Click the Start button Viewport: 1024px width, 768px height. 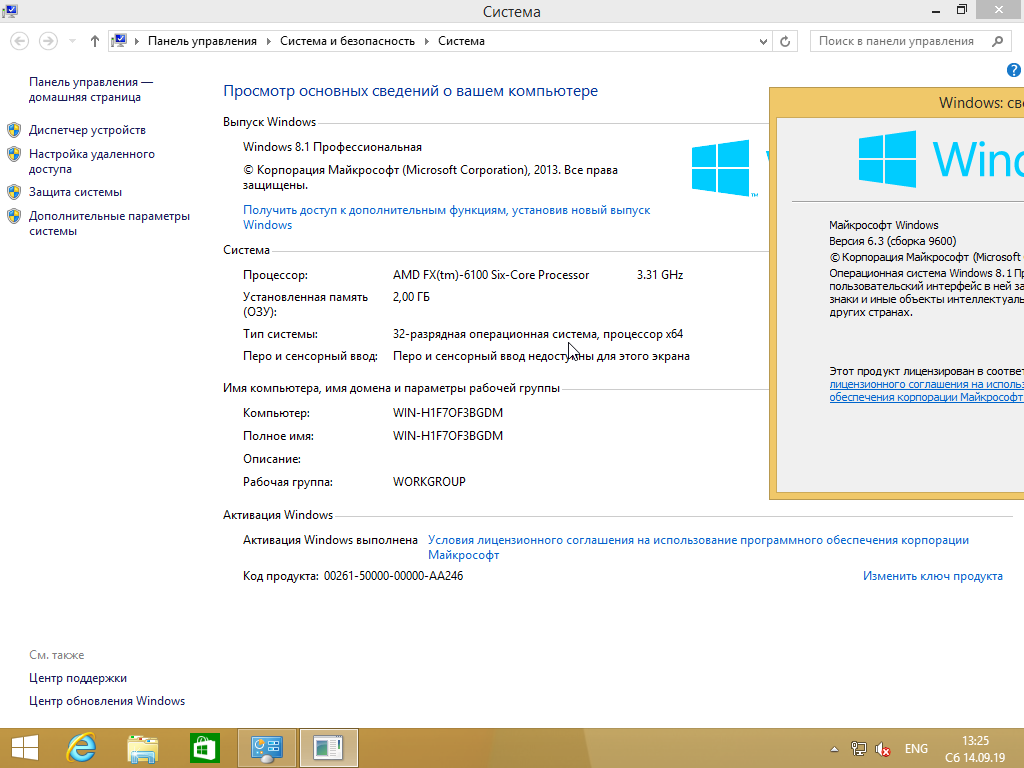(24, 748)
